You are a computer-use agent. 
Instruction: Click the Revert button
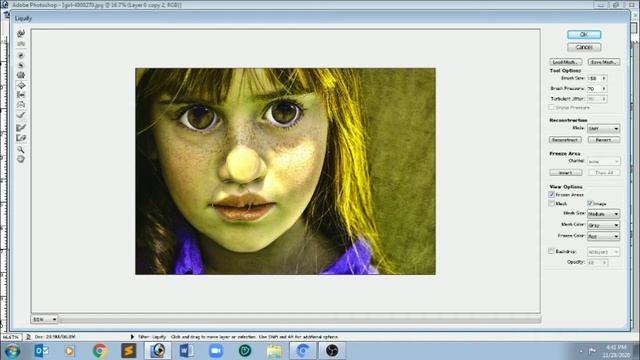point(604,140)
